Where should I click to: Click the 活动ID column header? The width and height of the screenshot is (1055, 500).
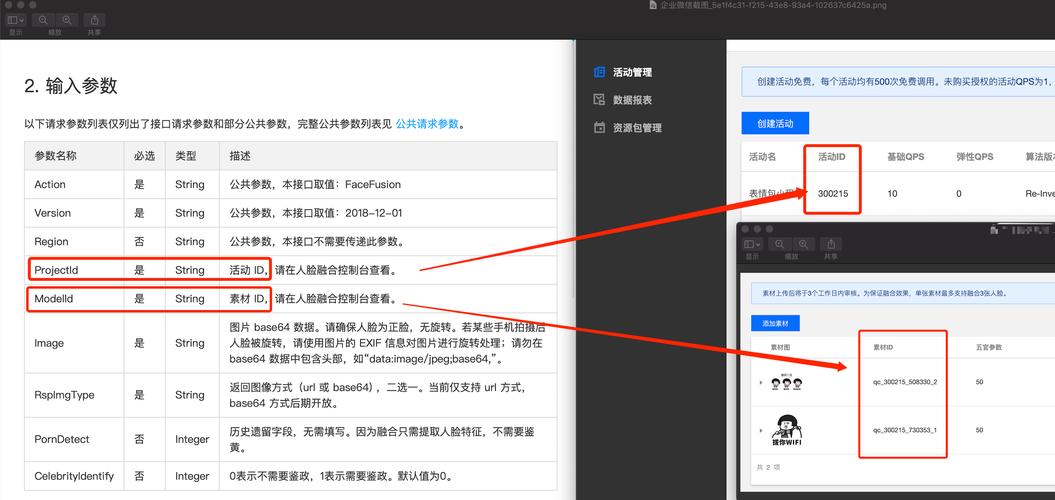(832, 156)
